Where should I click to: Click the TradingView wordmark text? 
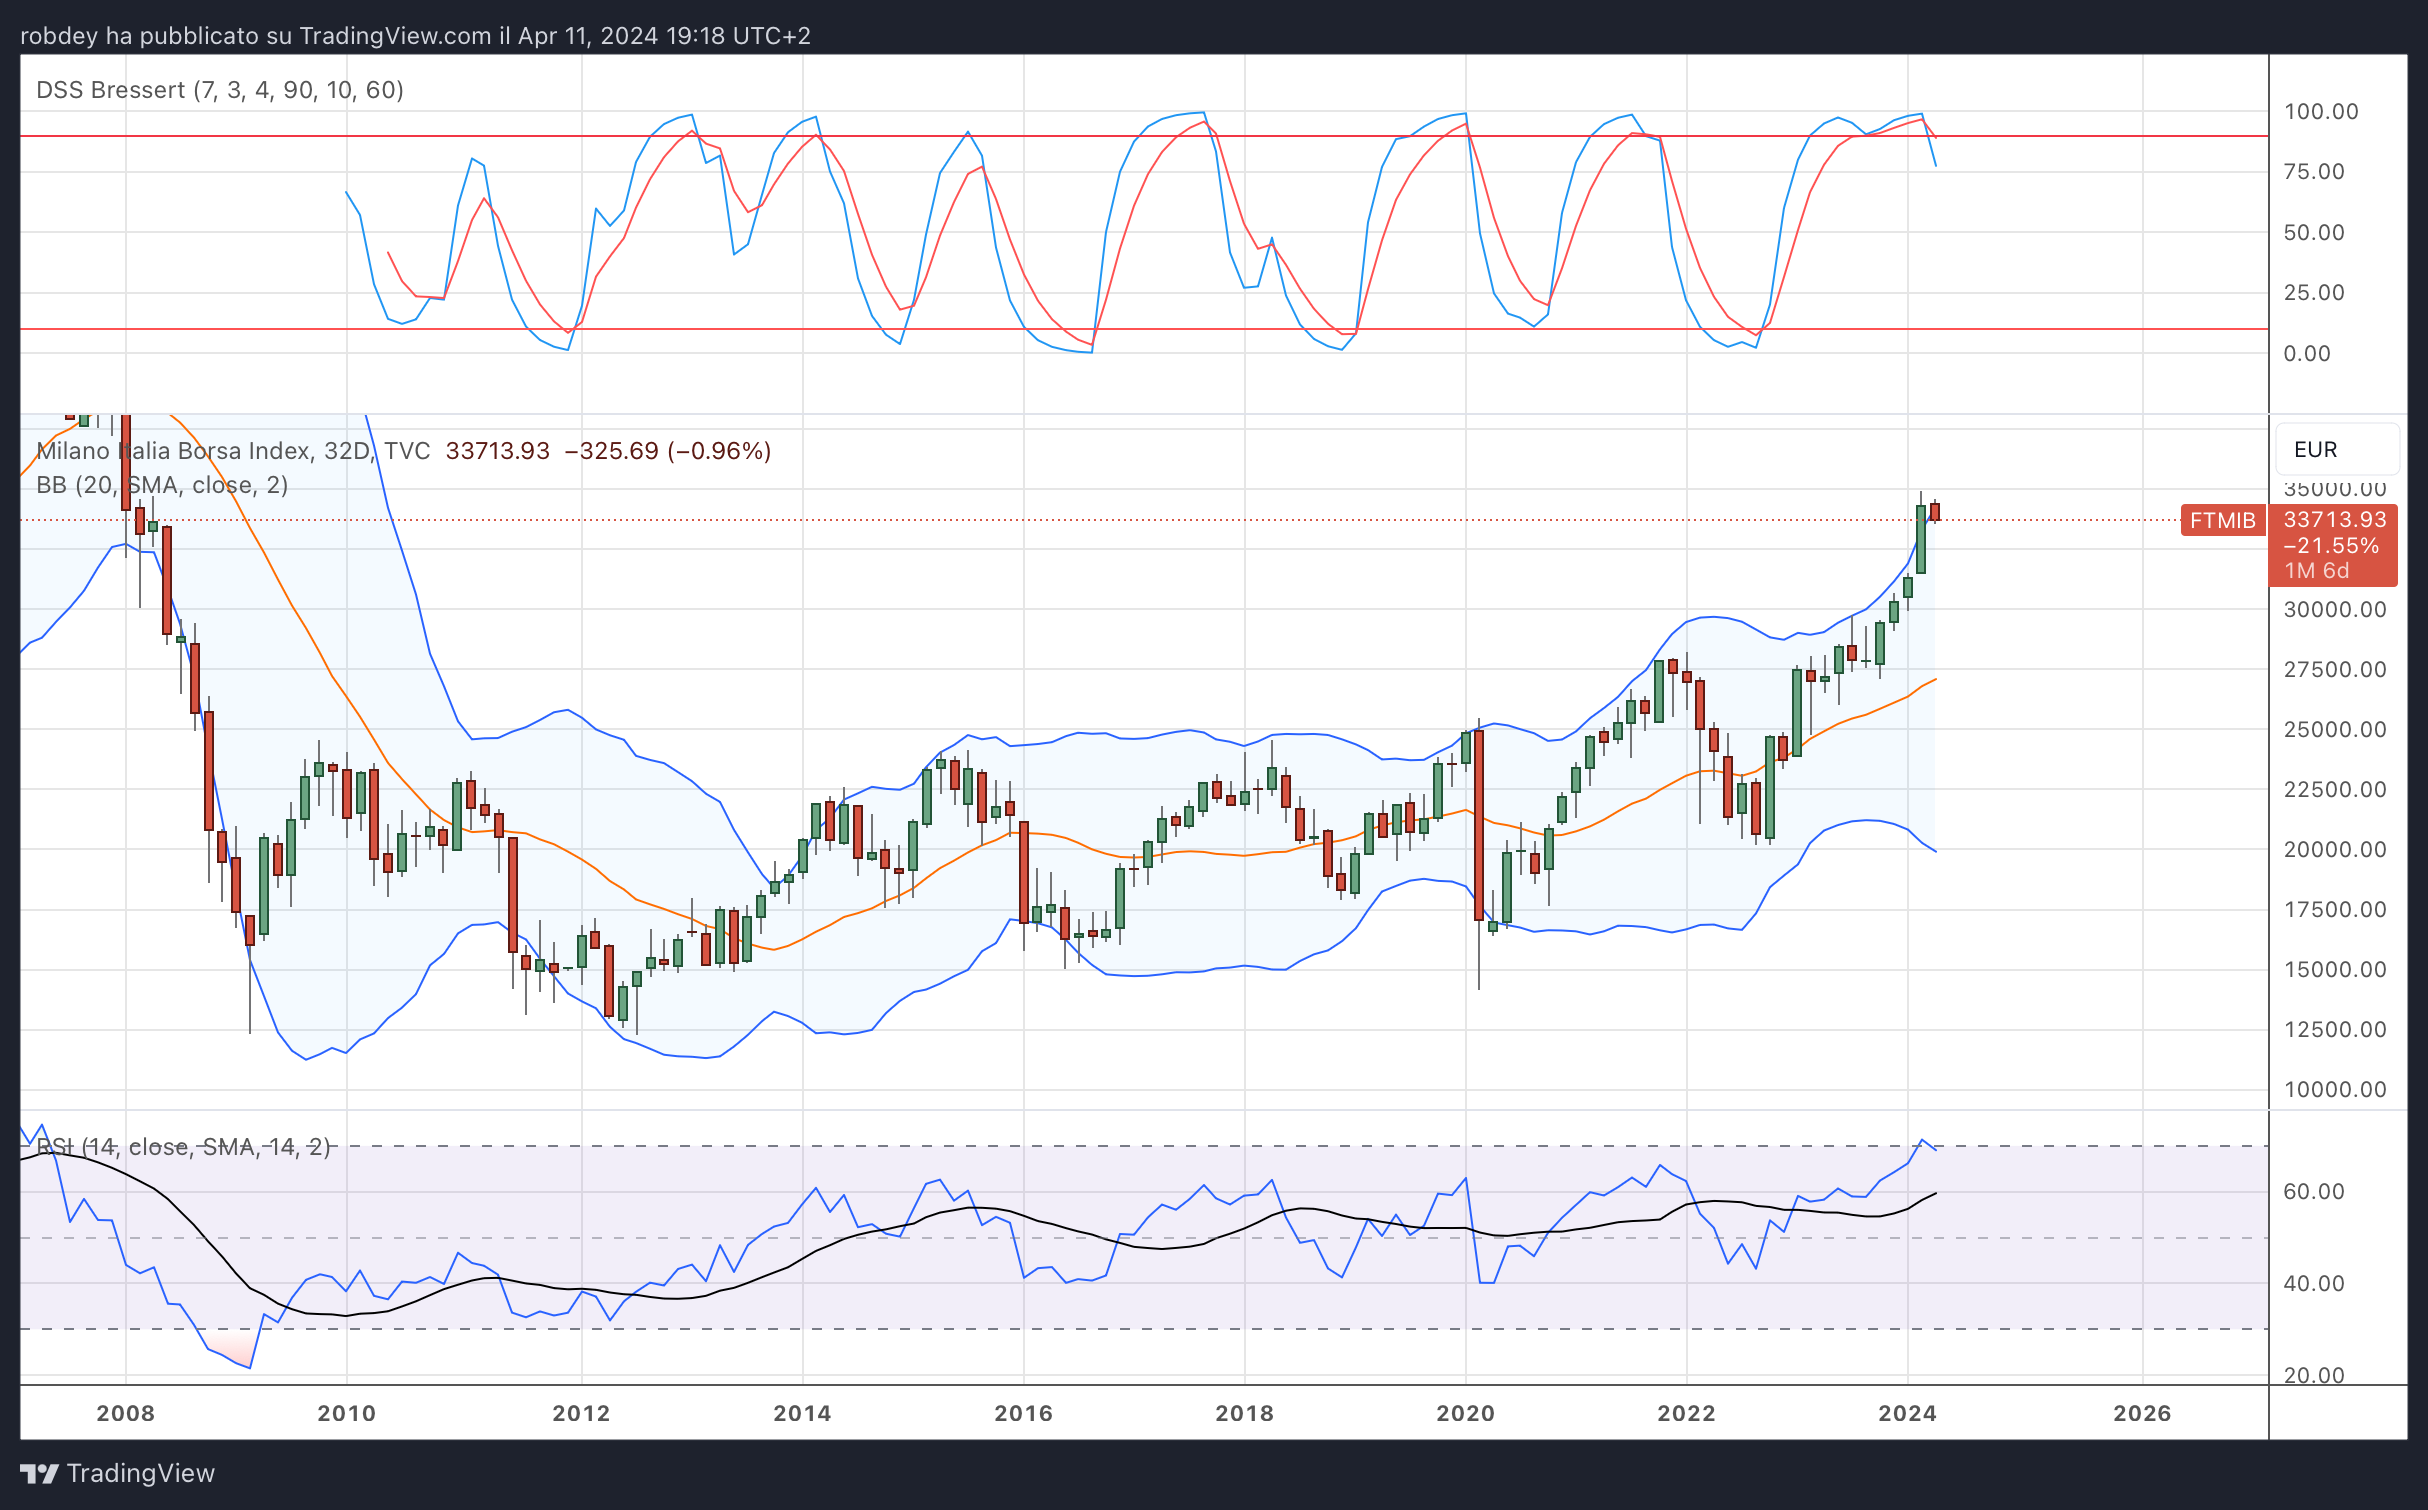pyautogui.click(x=141, y=1473)
